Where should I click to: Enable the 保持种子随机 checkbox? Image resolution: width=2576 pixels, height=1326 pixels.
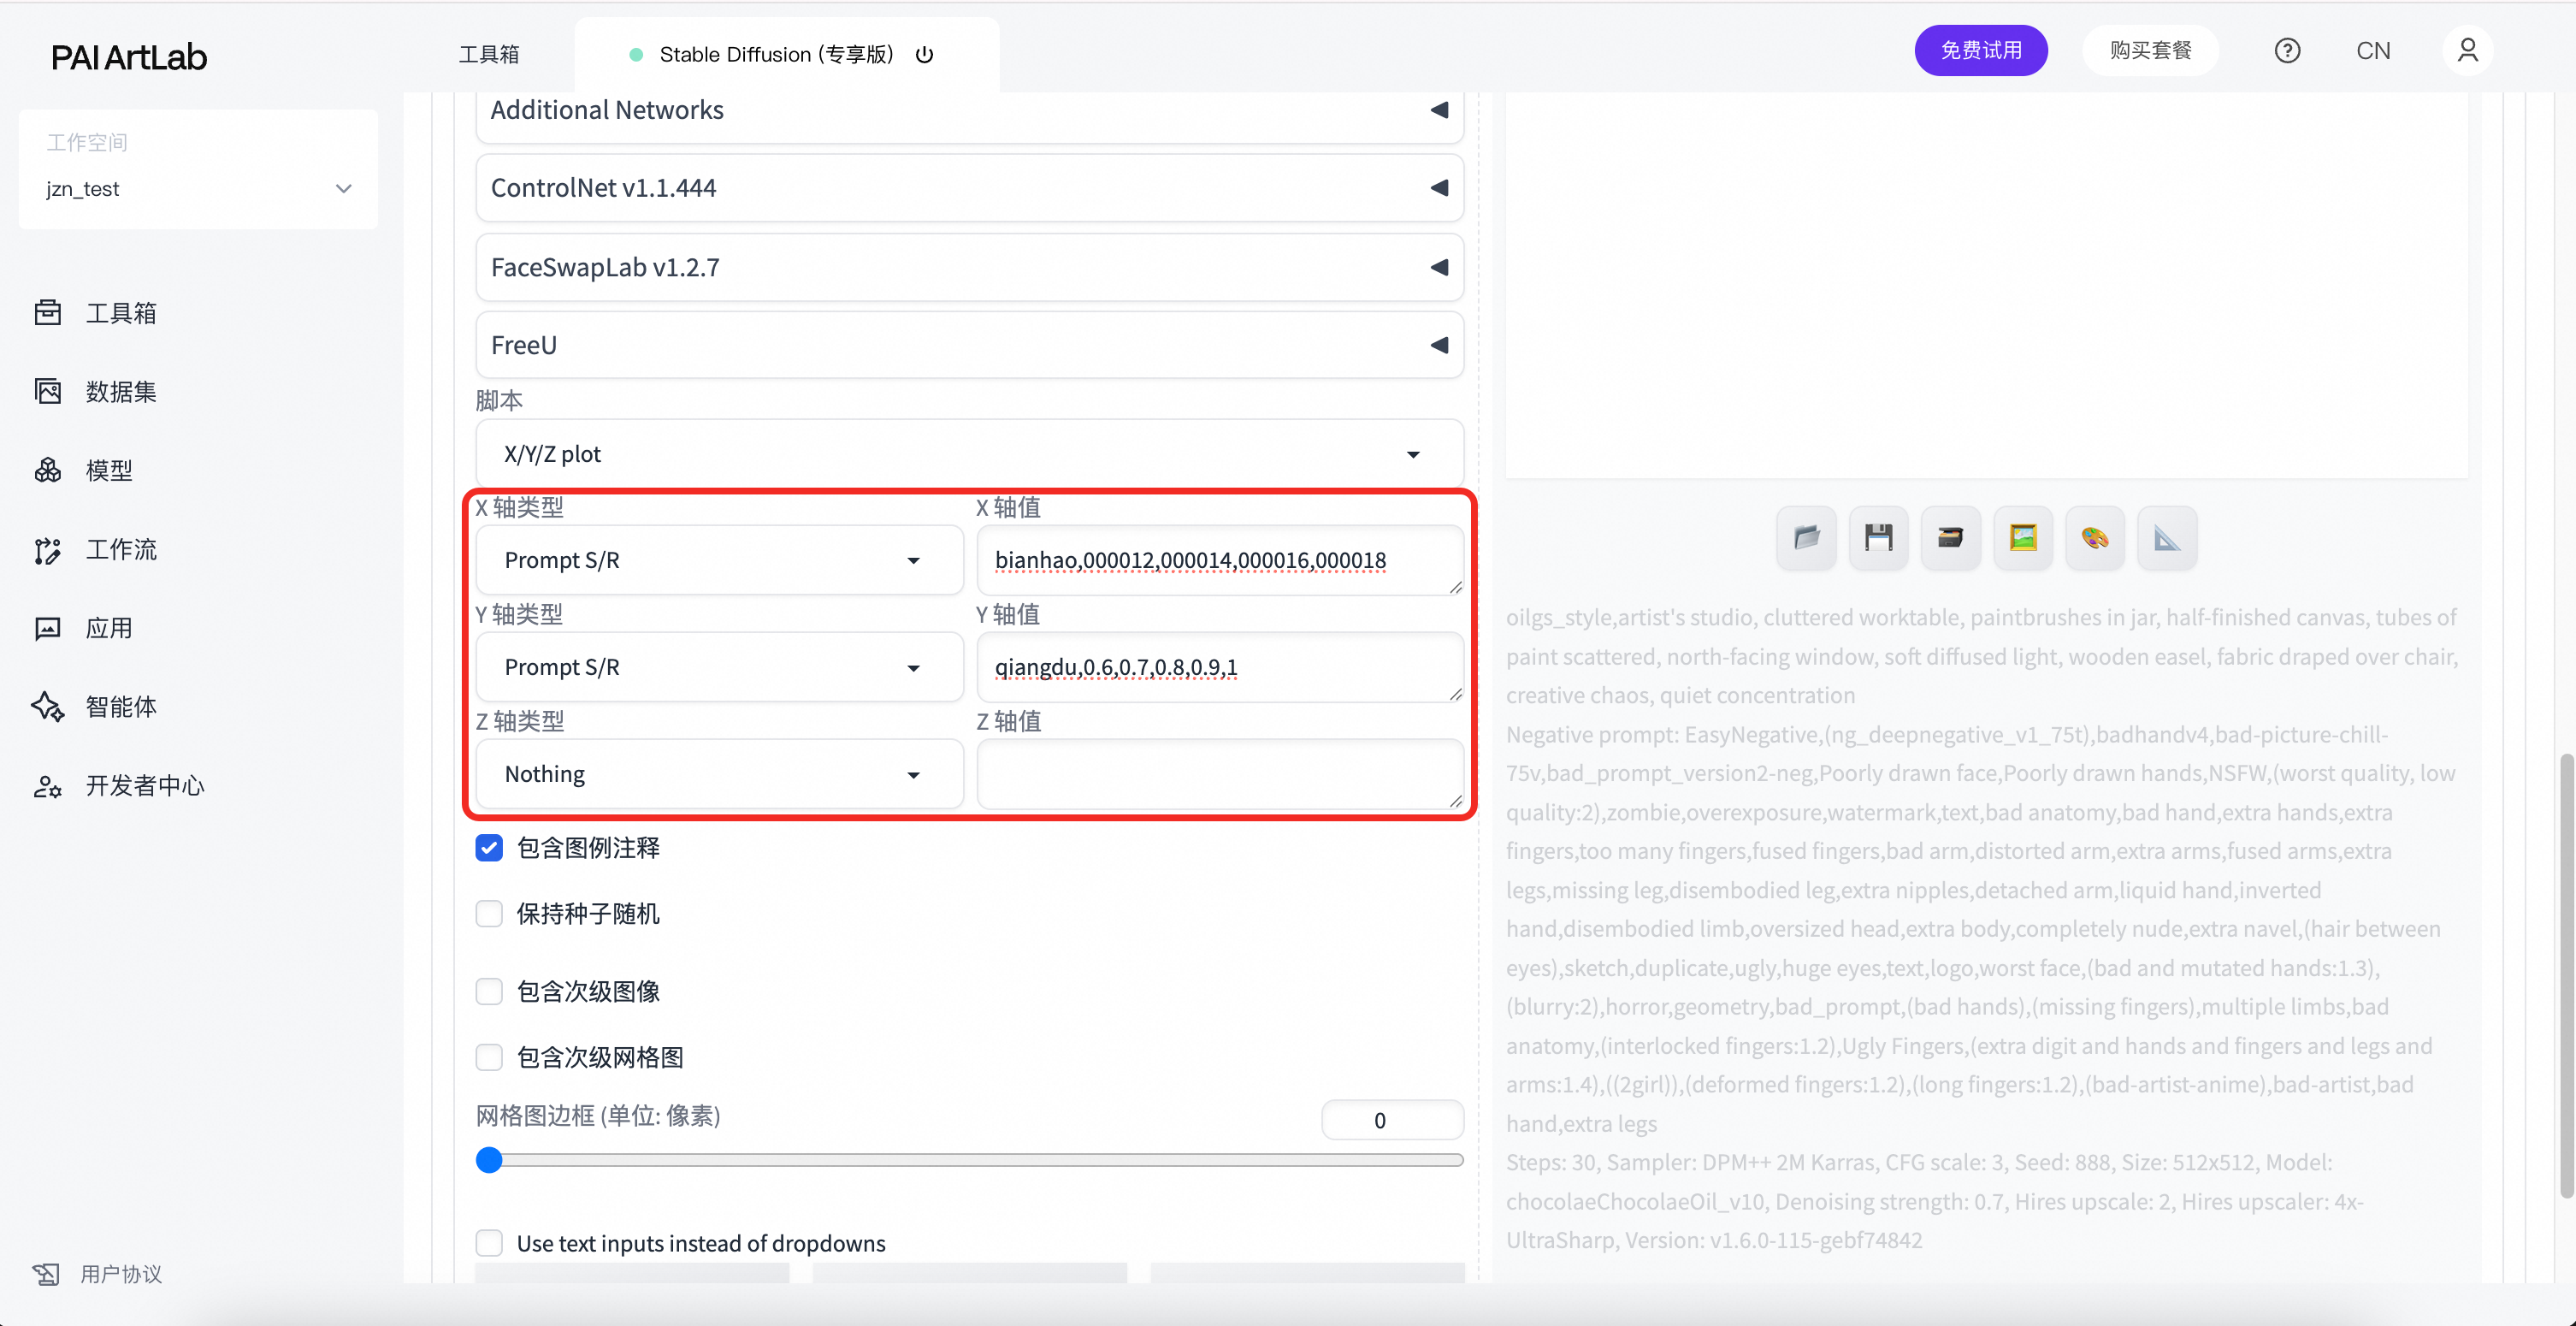tap(489, 914)
